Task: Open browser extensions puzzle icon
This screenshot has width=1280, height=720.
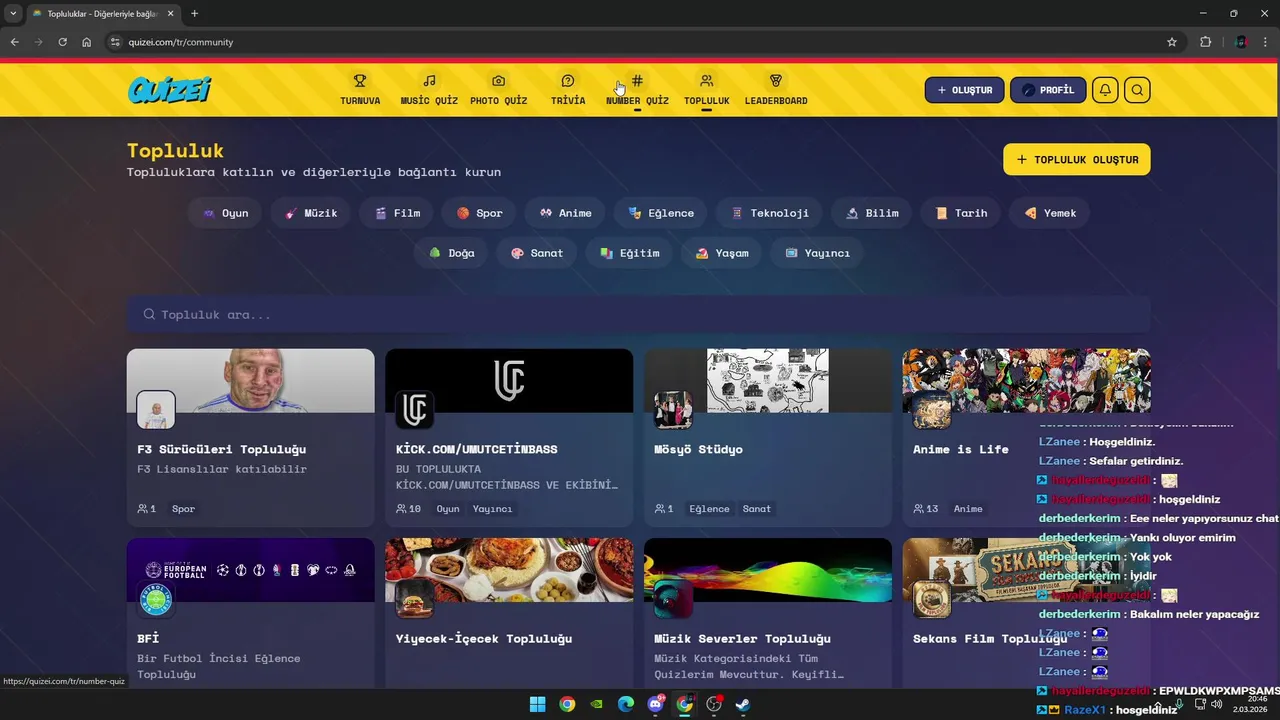Action: click(x=1205, y=42)
